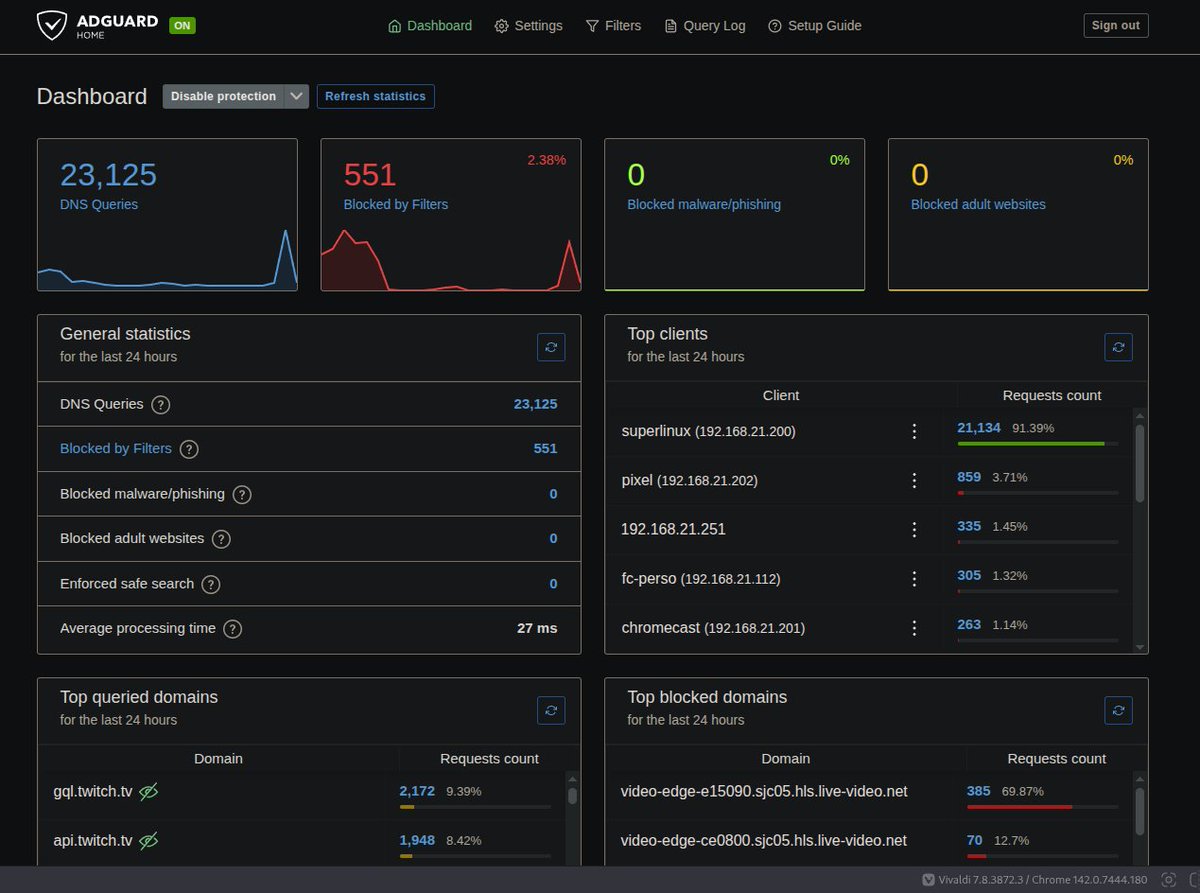Click Top queried domains scrollbar thumb
The height and width of the screenshot is (893, 1200).
coord(572,796)
